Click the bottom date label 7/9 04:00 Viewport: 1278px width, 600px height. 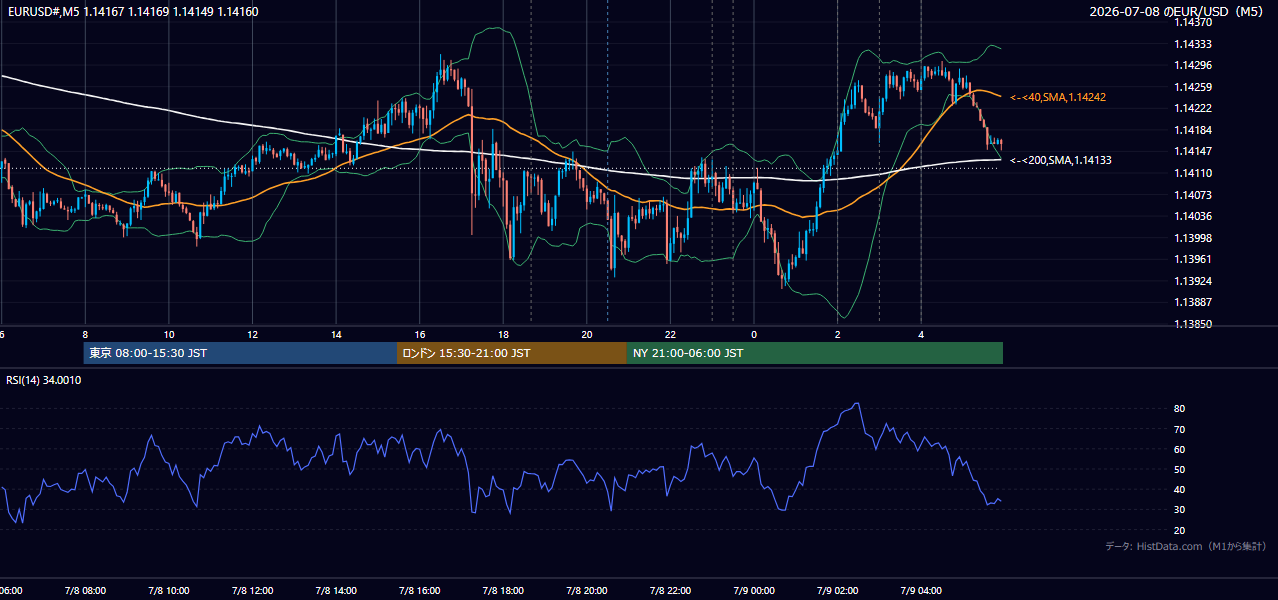(x=921, y=591)
